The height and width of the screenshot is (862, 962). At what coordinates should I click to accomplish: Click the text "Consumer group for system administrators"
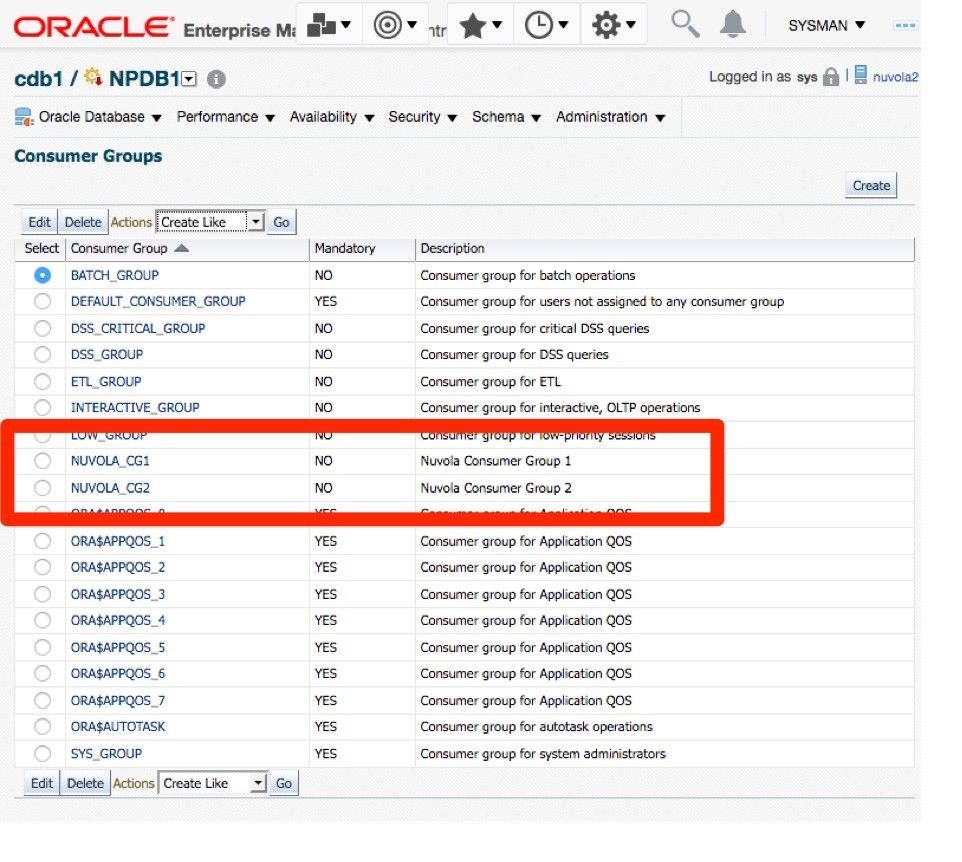543,753
